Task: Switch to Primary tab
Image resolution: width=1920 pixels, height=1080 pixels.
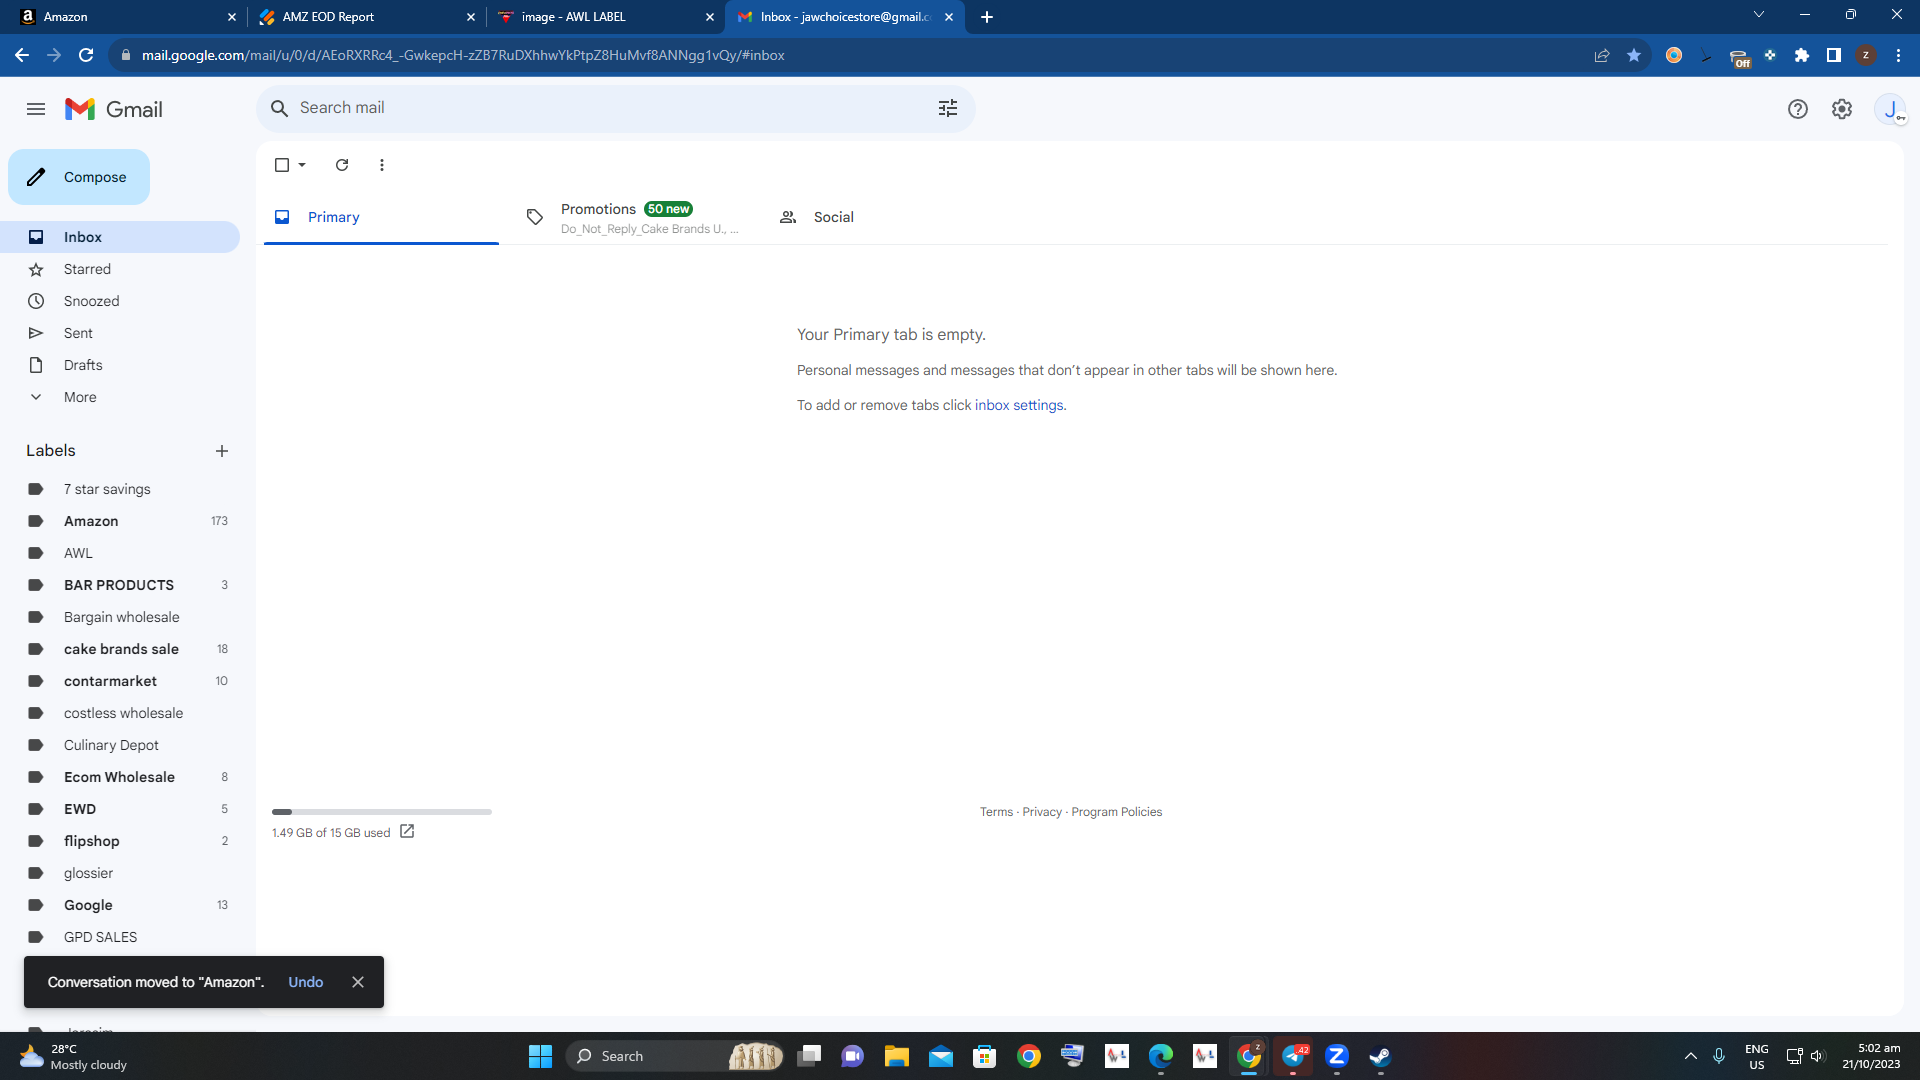Action: coord(381,217)
